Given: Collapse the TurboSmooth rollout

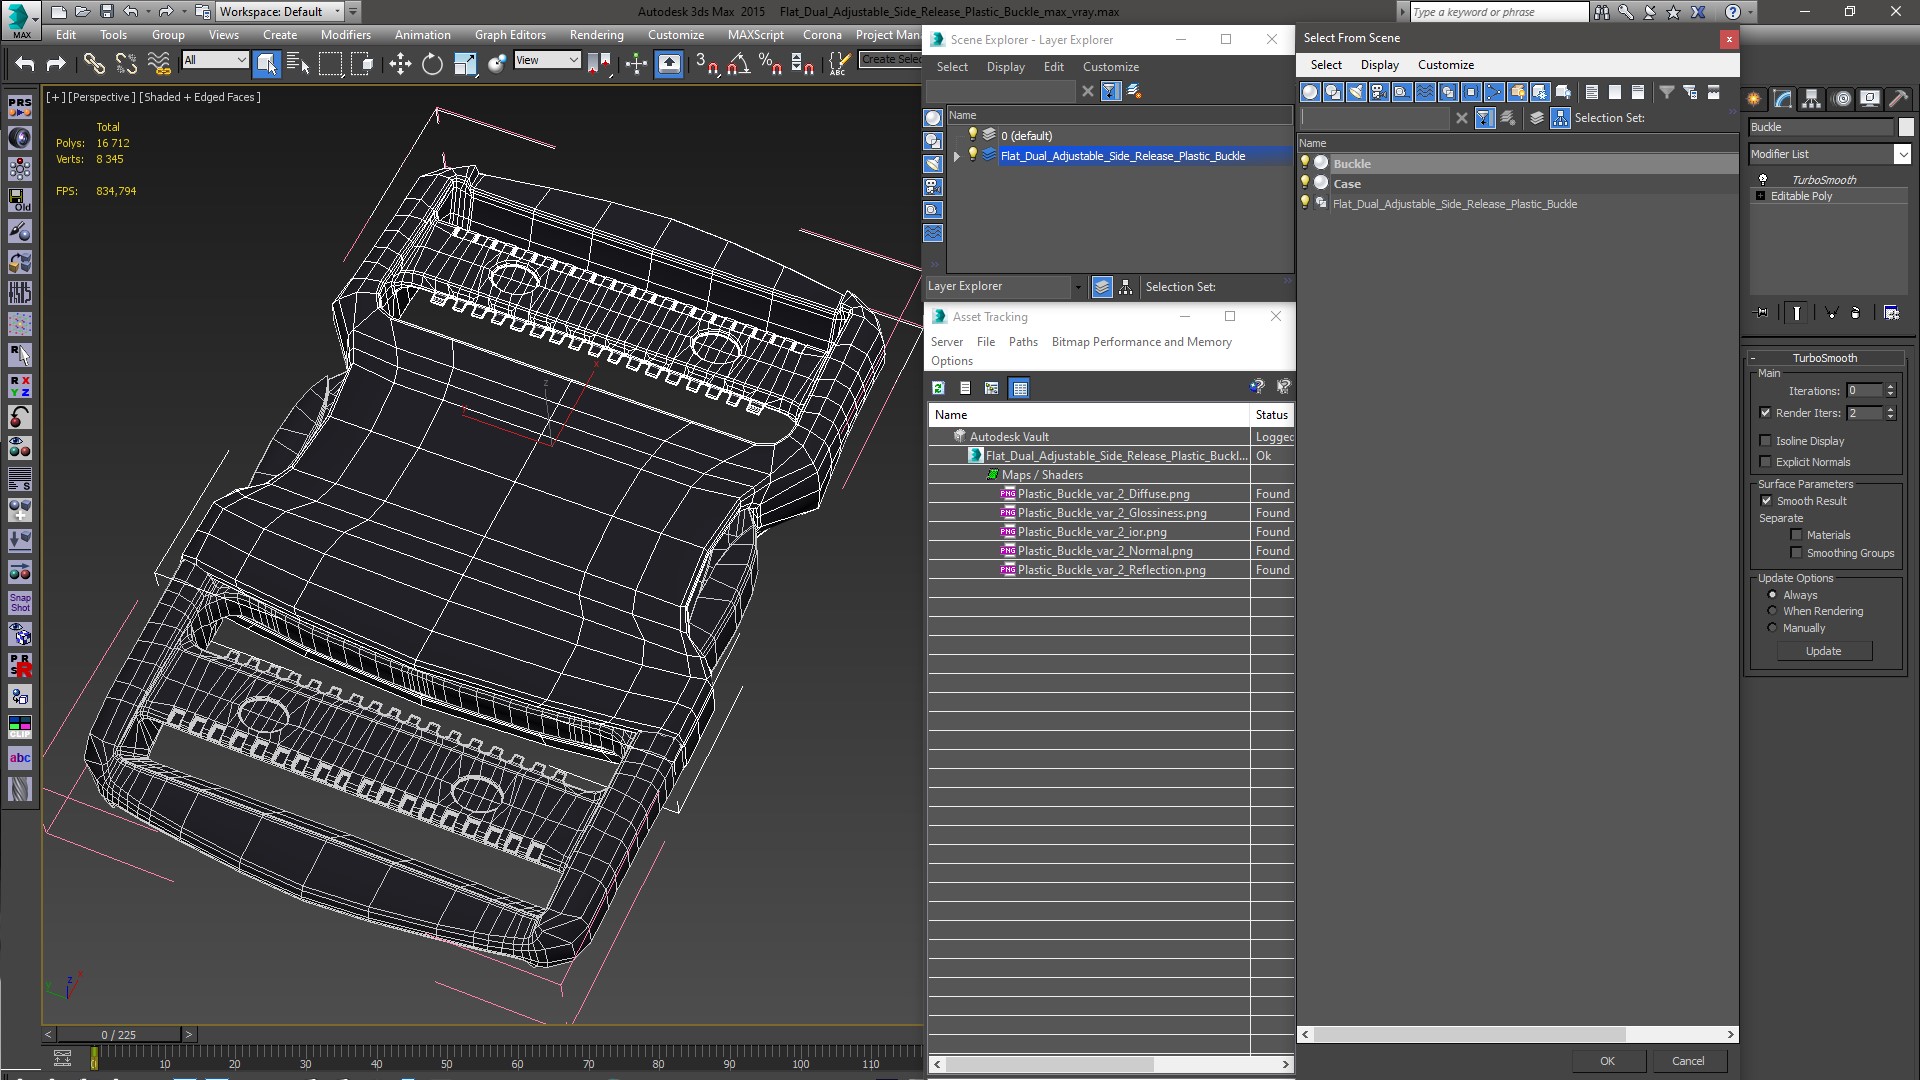Looking at the screenshot, I should 1753,358.
